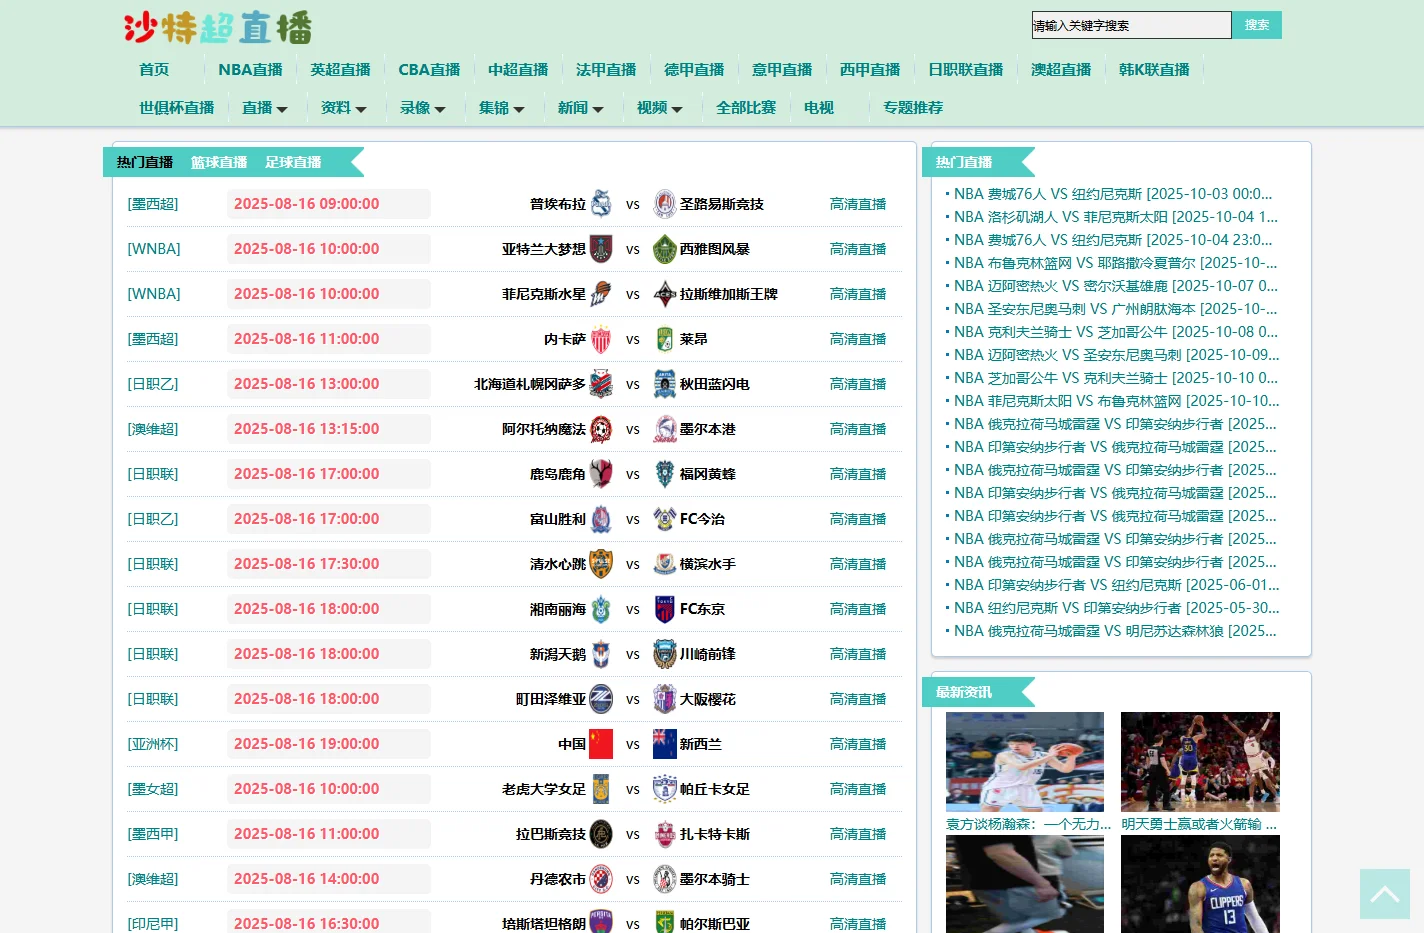Image resolution: width=1424 pixels, height=933 pixels.
Task: Click the 鹿岛鹿角 team crest
Action: click(x=600, y=474)
